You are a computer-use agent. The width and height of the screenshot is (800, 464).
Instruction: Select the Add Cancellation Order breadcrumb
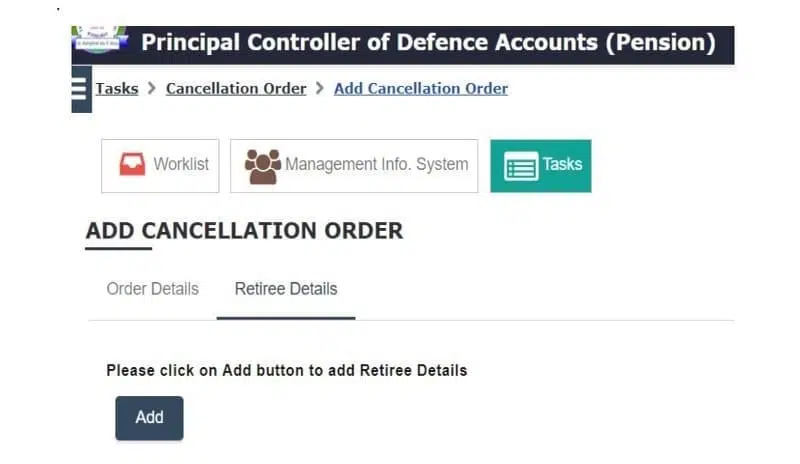tap(420, 89)
